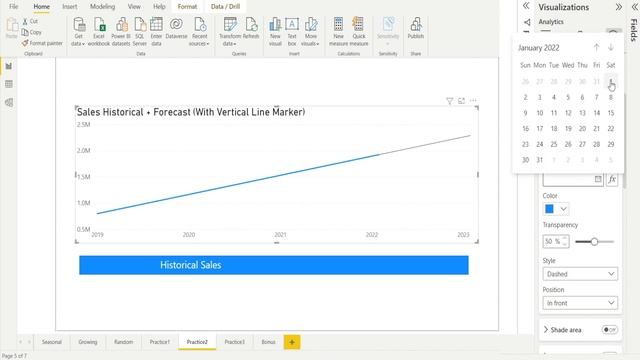Pick January 15 in calendar
The width and height of the screenshot is (640, 360).
pos(611,113)
